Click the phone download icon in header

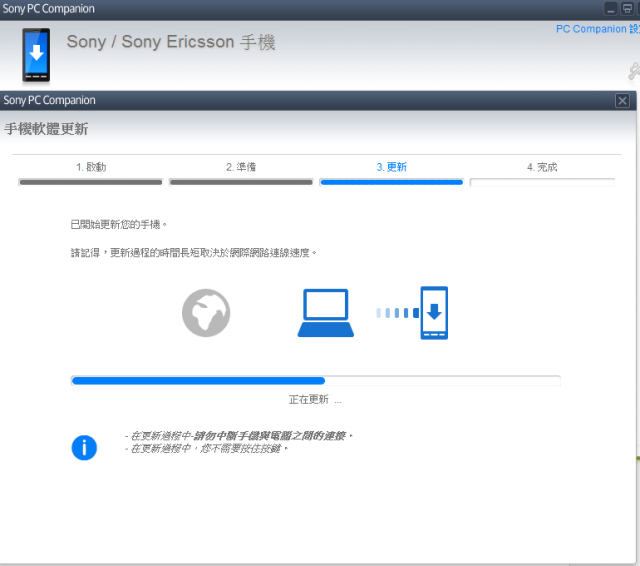pos(36,55)
